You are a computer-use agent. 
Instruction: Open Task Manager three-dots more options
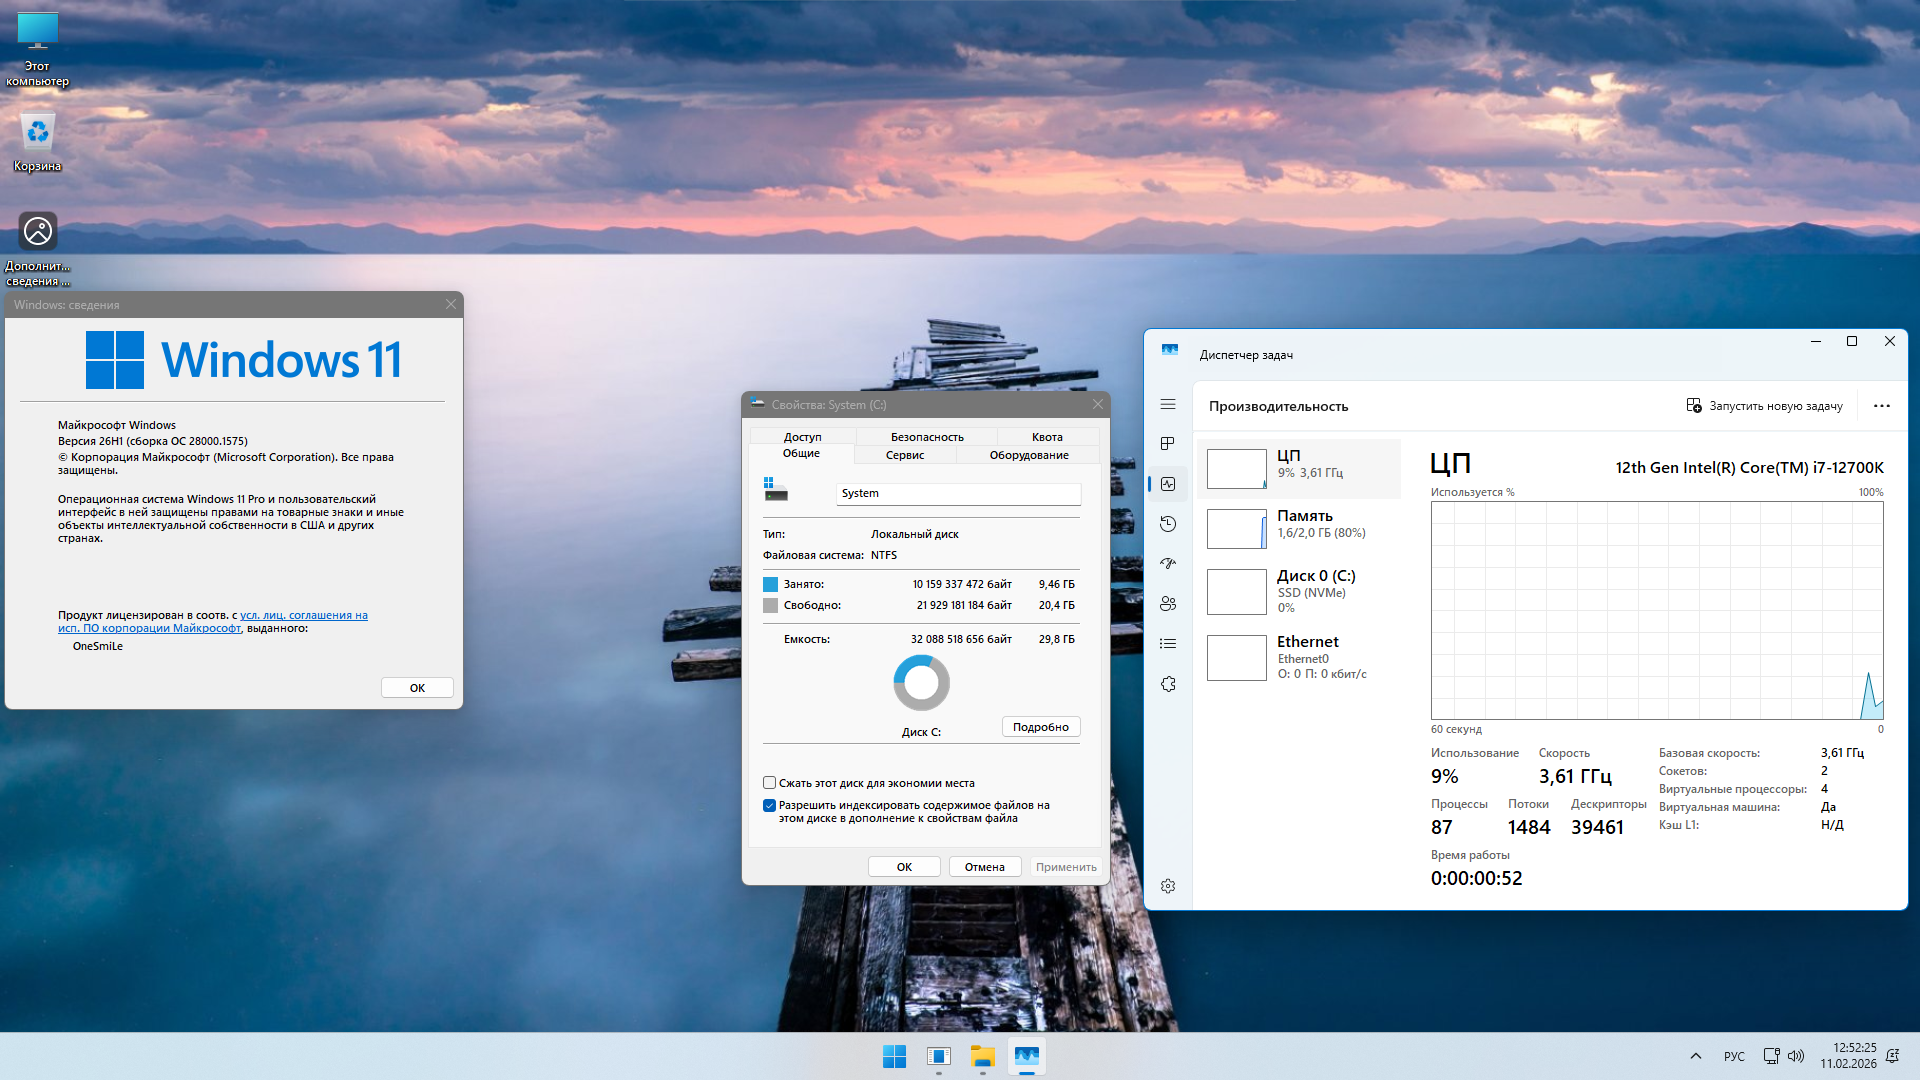coord(1881,406)
